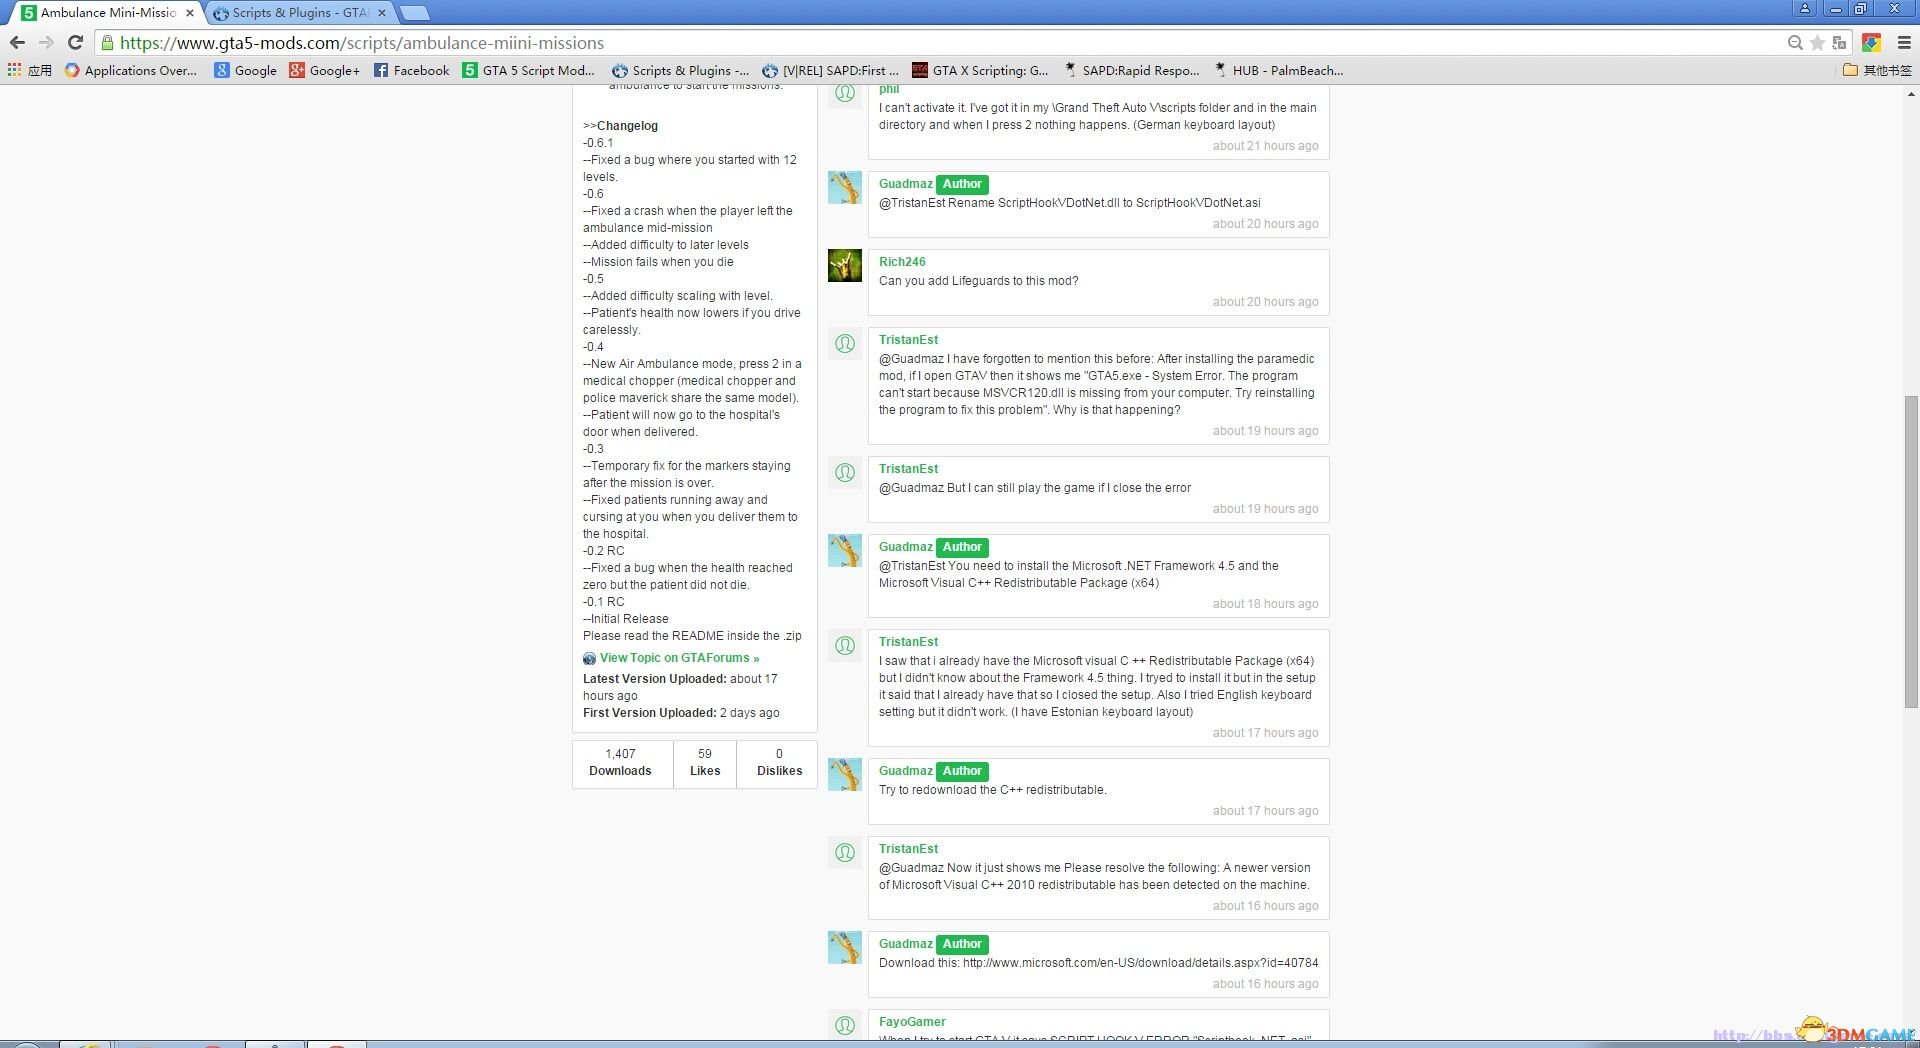Screen dimensions: 1920x1048
Task: Open View Topic on GTAForums link
Action: point(679,658)
